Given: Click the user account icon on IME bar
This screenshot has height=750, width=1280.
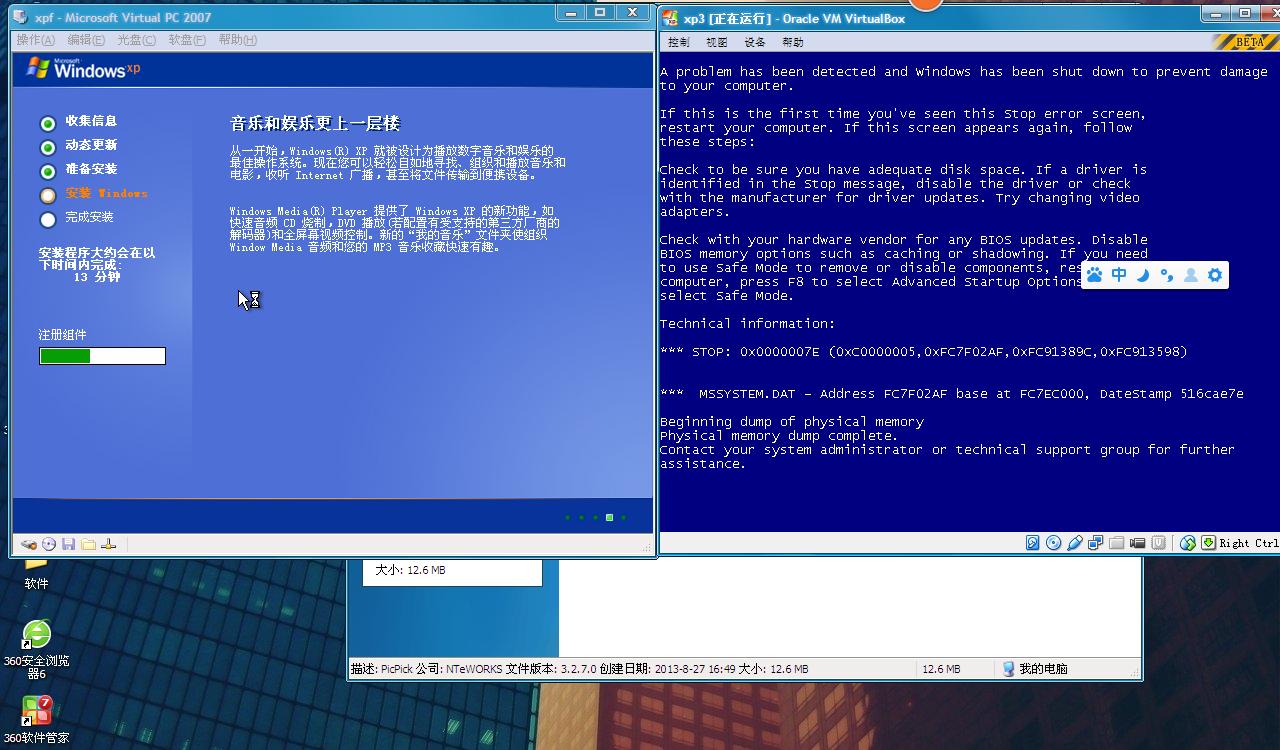Looking at the screenshot, I should click(1191, 275).
